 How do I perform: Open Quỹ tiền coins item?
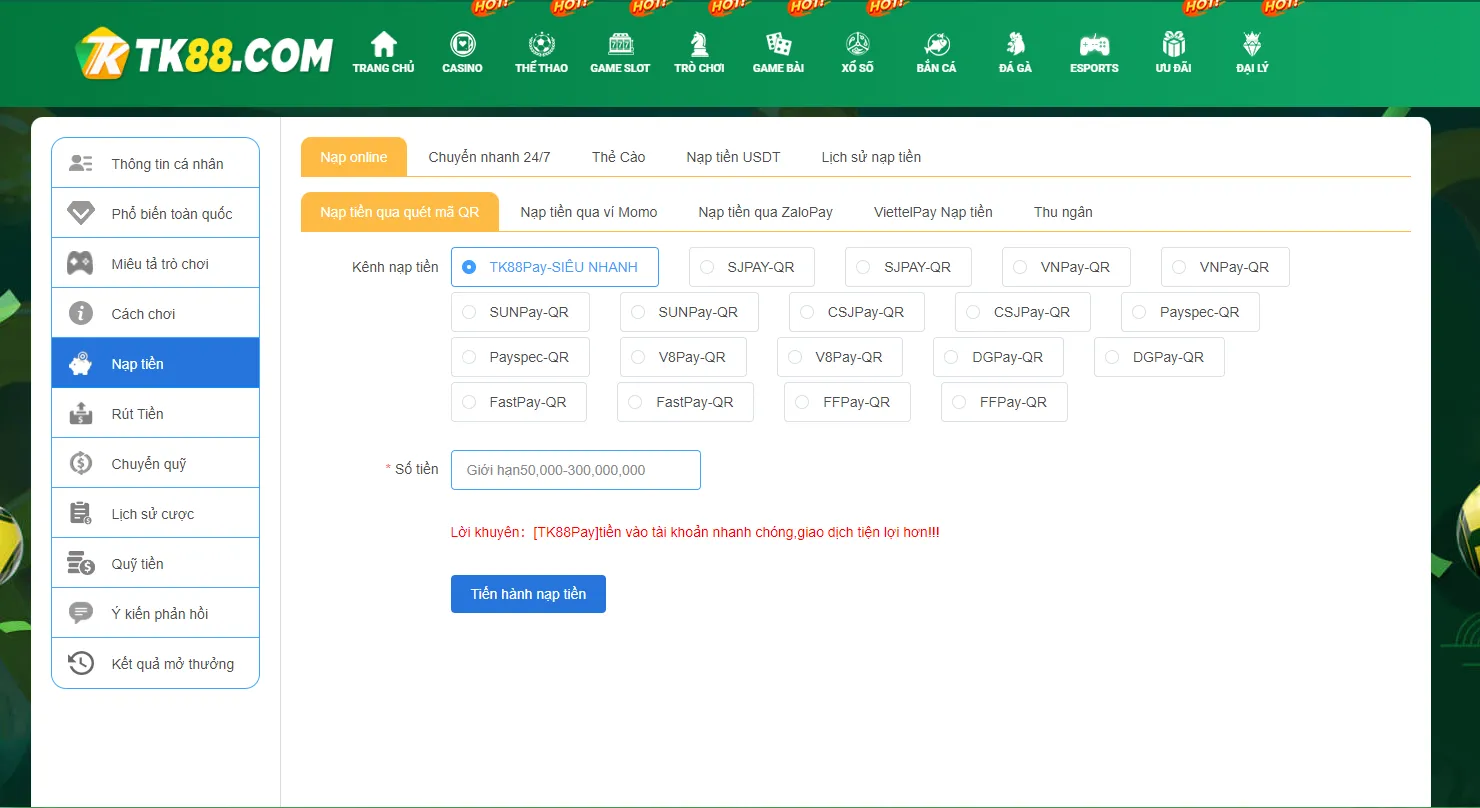155,563
